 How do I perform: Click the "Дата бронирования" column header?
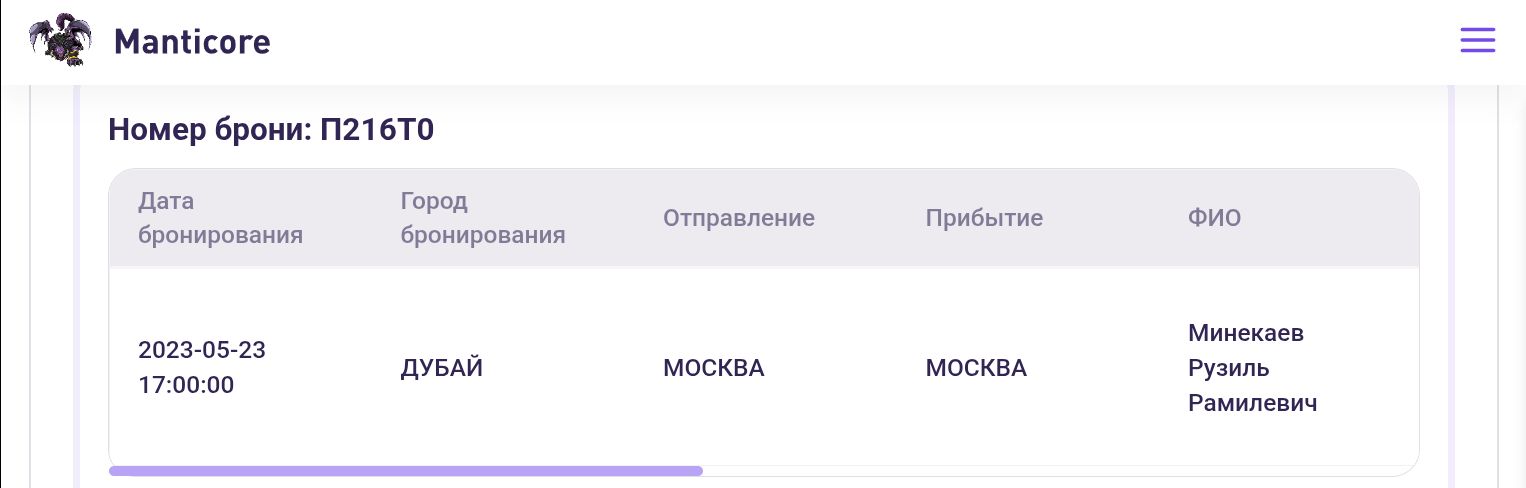220,218
